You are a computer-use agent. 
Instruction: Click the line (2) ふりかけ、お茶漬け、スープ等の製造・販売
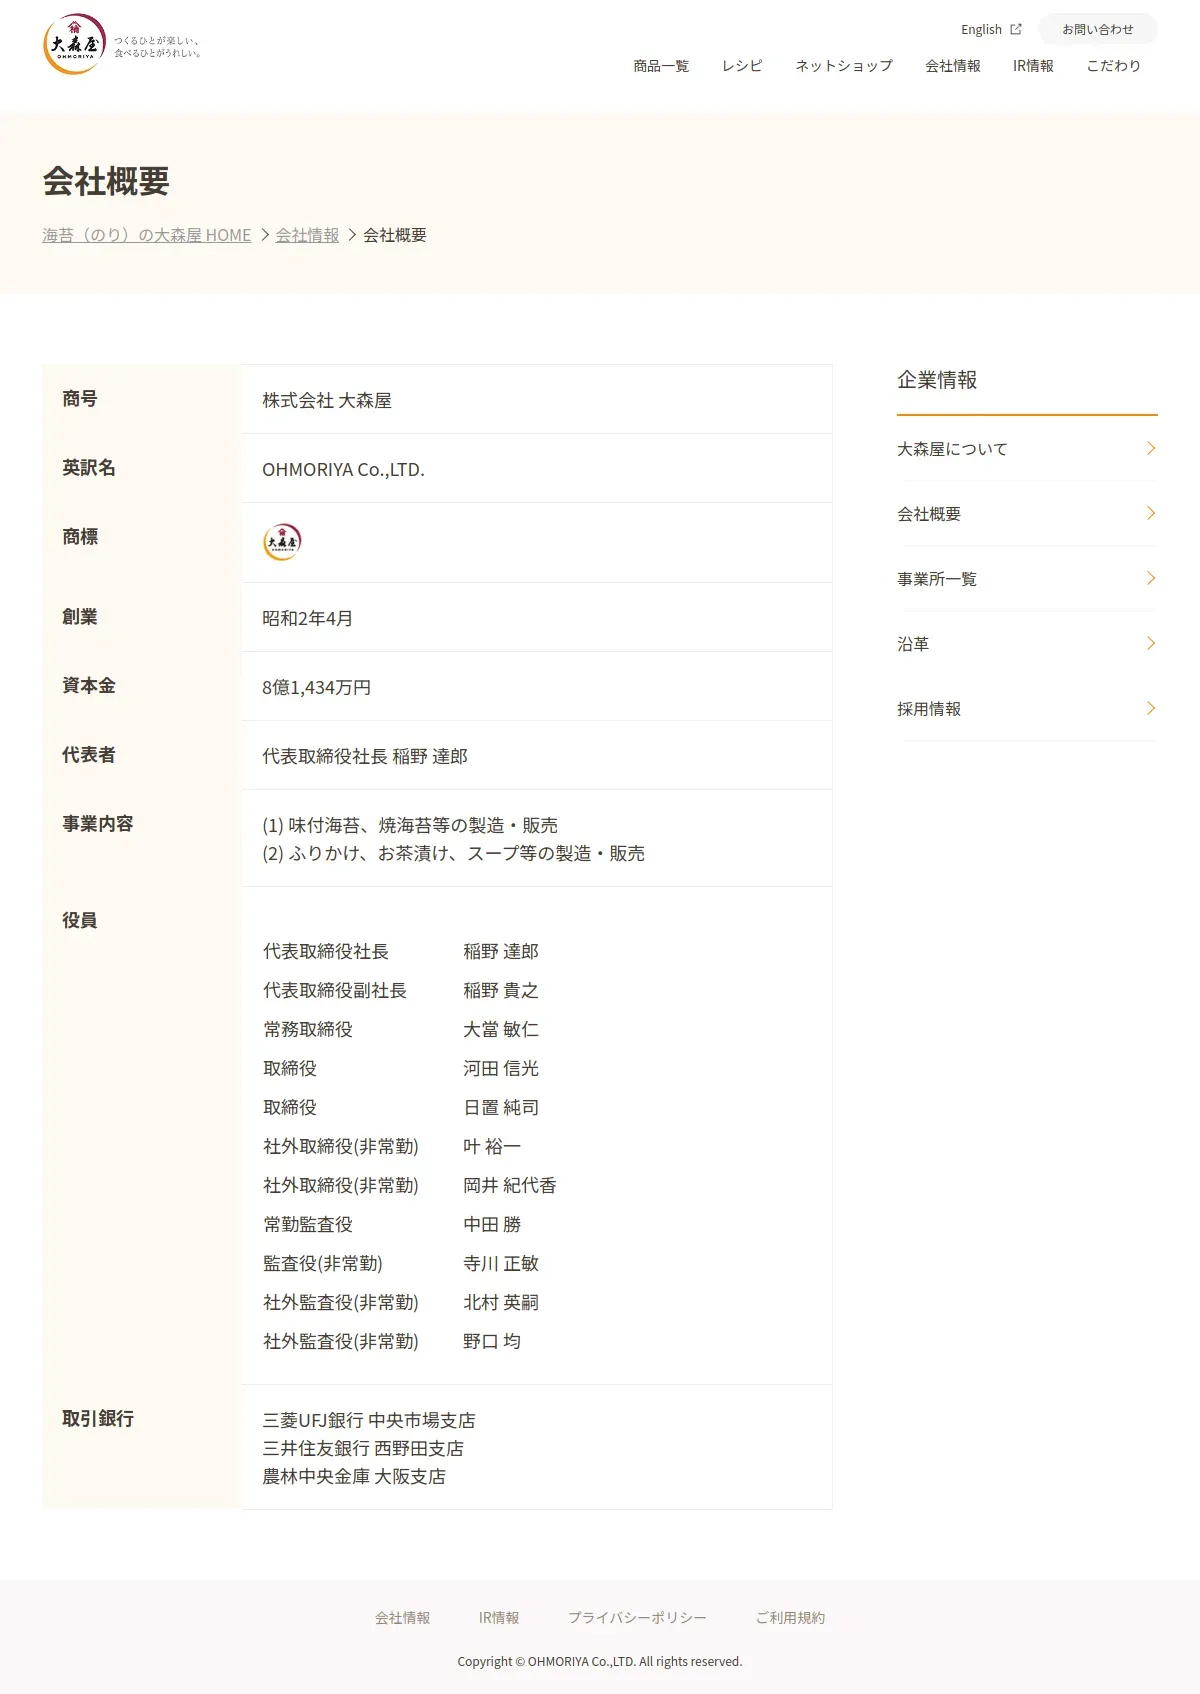coord(453,853)
